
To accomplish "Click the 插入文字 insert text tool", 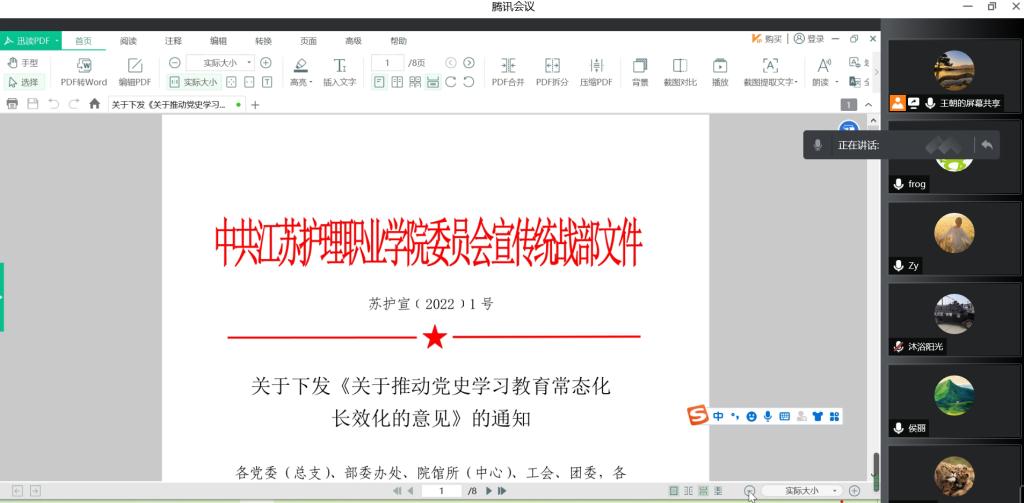I will tap(339, 65).
